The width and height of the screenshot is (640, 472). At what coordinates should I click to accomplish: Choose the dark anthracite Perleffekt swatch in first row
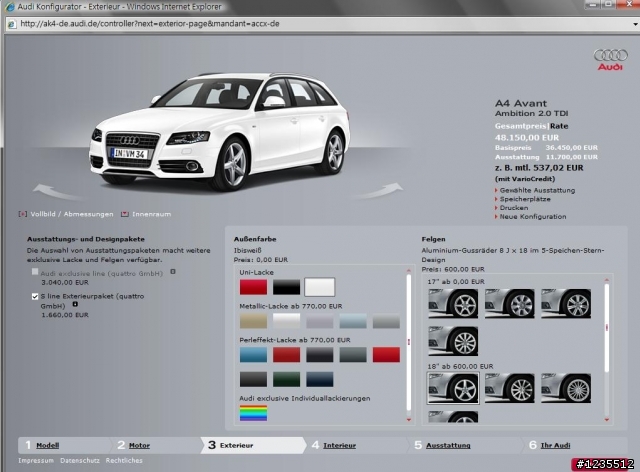[320, 355]
